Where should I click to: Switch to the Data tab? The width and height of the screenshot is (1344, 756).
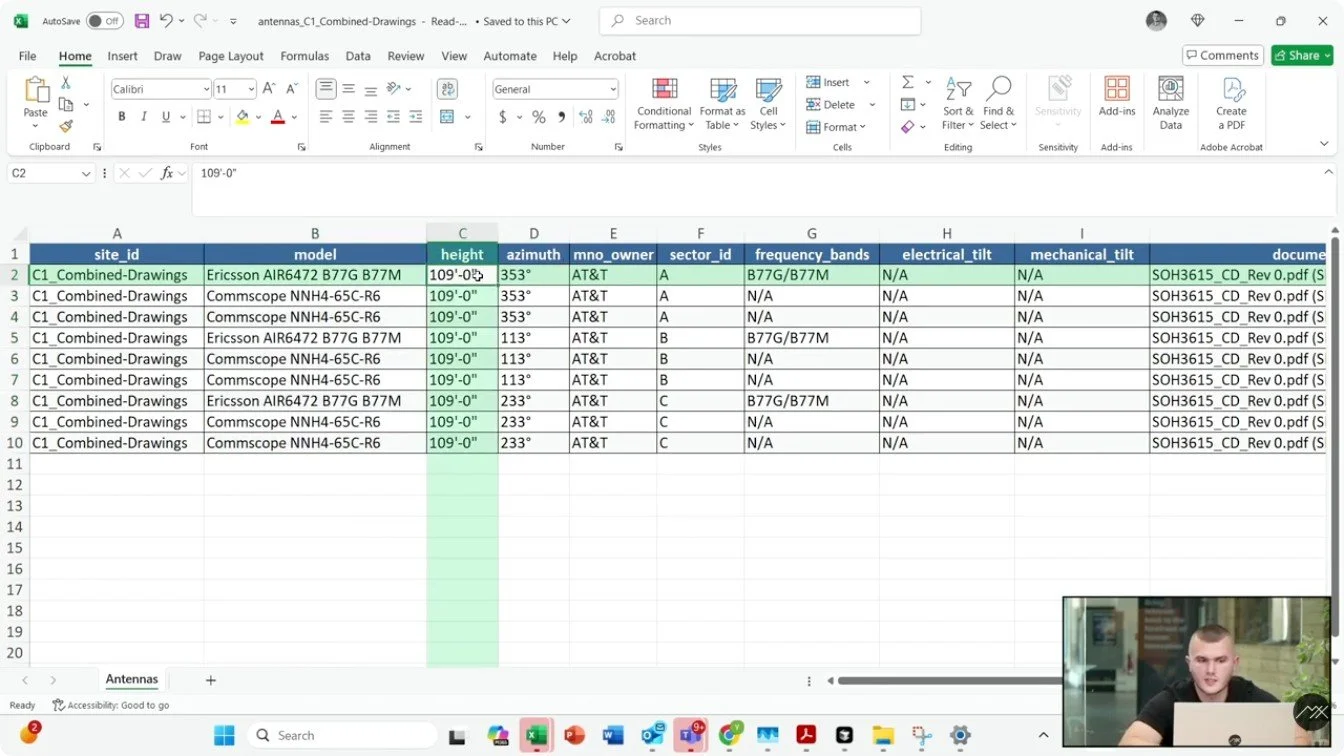[358, 56]
